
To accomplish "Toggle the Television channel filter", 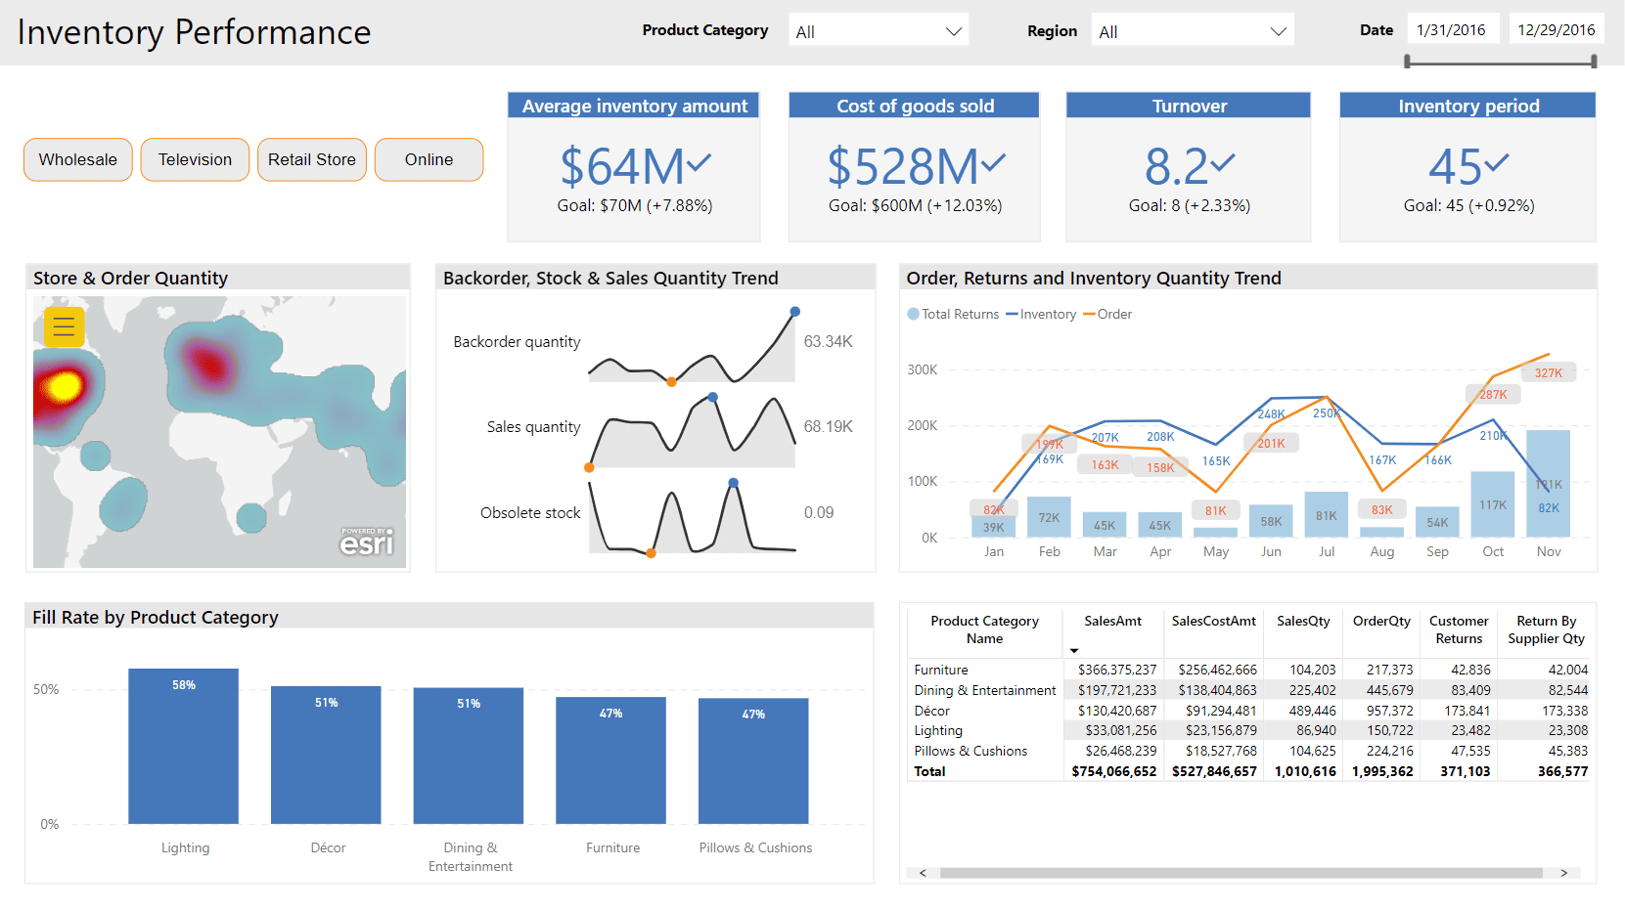I will point(194,159).
